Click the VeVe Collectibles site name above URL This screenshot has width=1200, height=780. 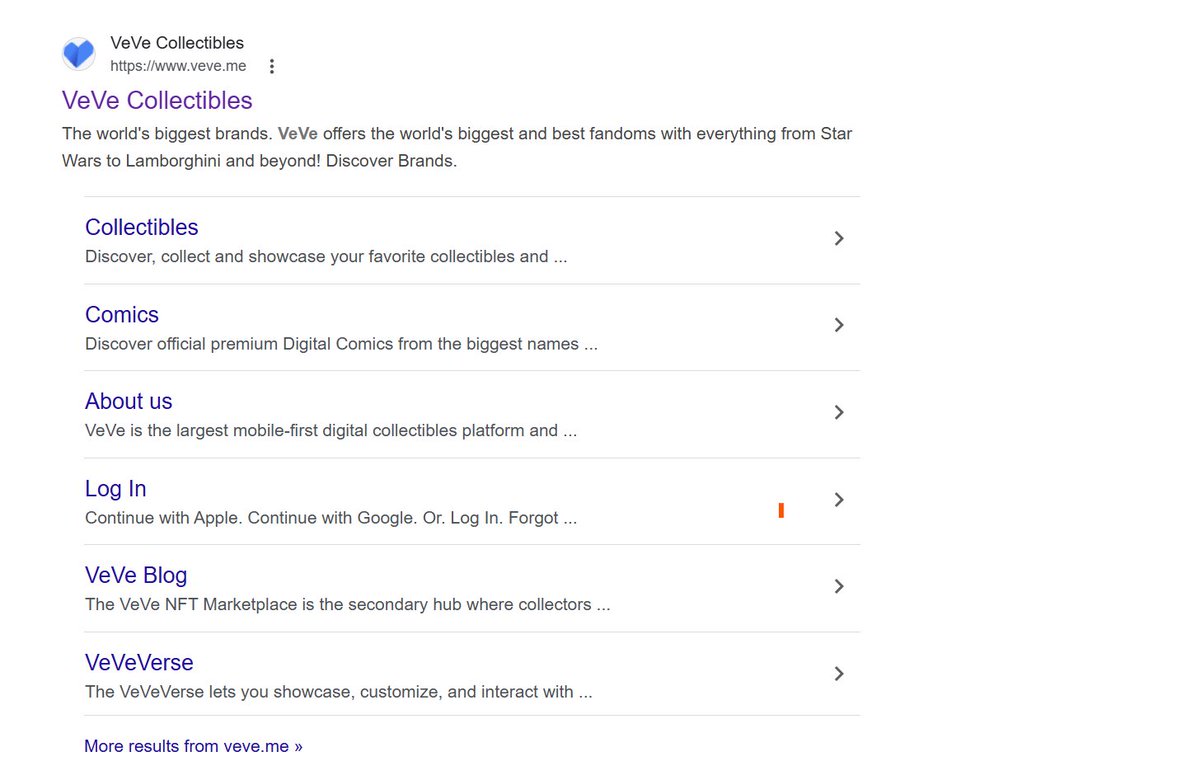pos(177,43)
